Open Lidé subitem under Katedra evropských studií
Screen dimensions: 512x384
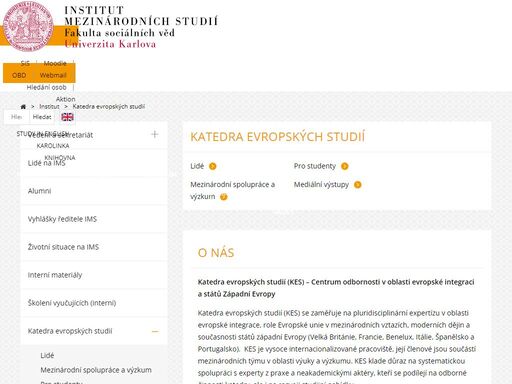[x=47, y=356]
